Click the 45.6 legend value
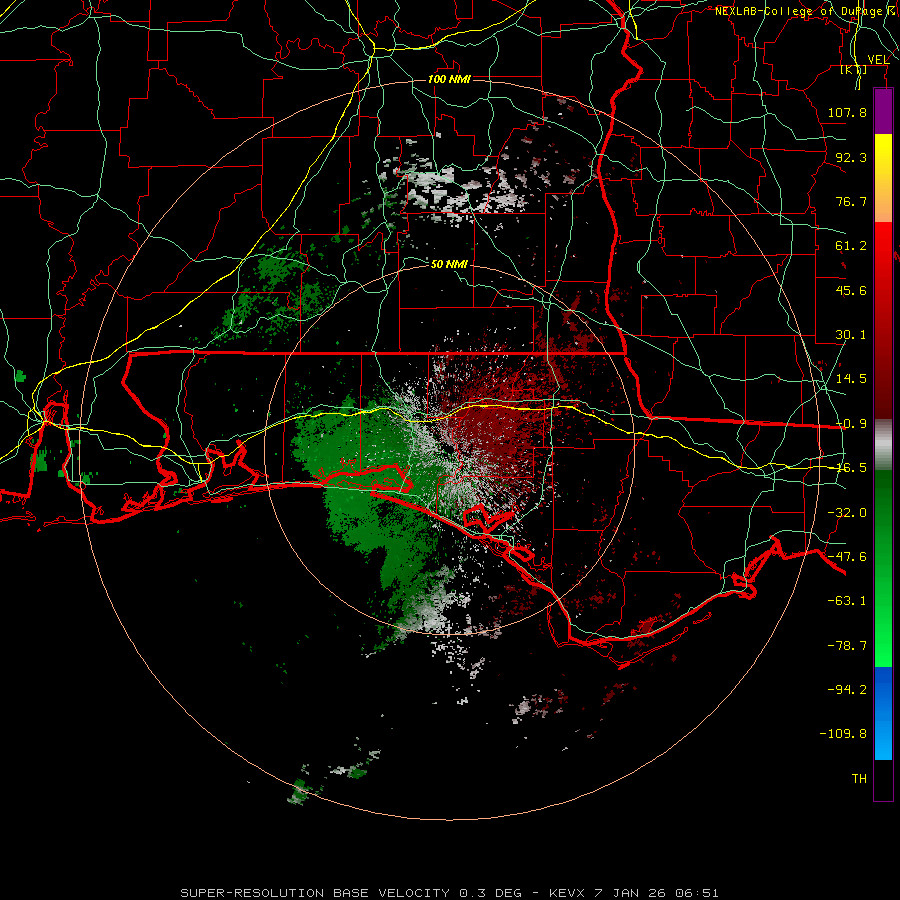This screenshot has height=900, width=900. coord(851,290)
